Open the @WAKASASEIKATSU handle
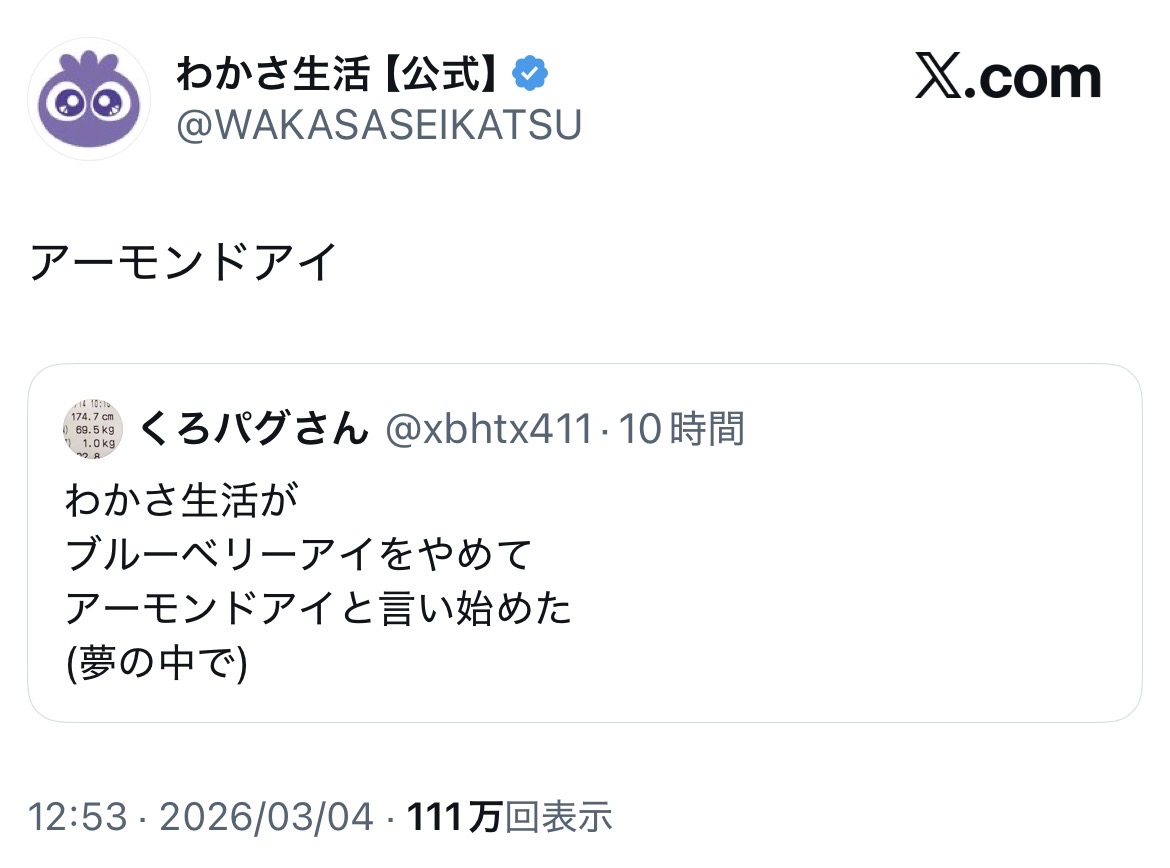The width and height of the screenshot is (1170, 868). click(379, 126)
